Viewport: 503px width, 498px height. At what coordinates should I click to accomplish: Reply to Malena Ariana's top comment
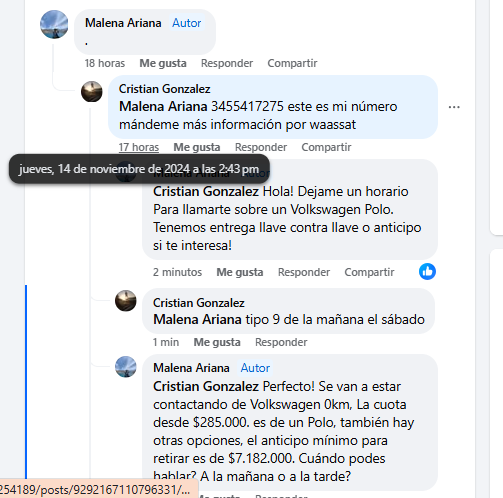pyautogui.click(x=227, y=63)
